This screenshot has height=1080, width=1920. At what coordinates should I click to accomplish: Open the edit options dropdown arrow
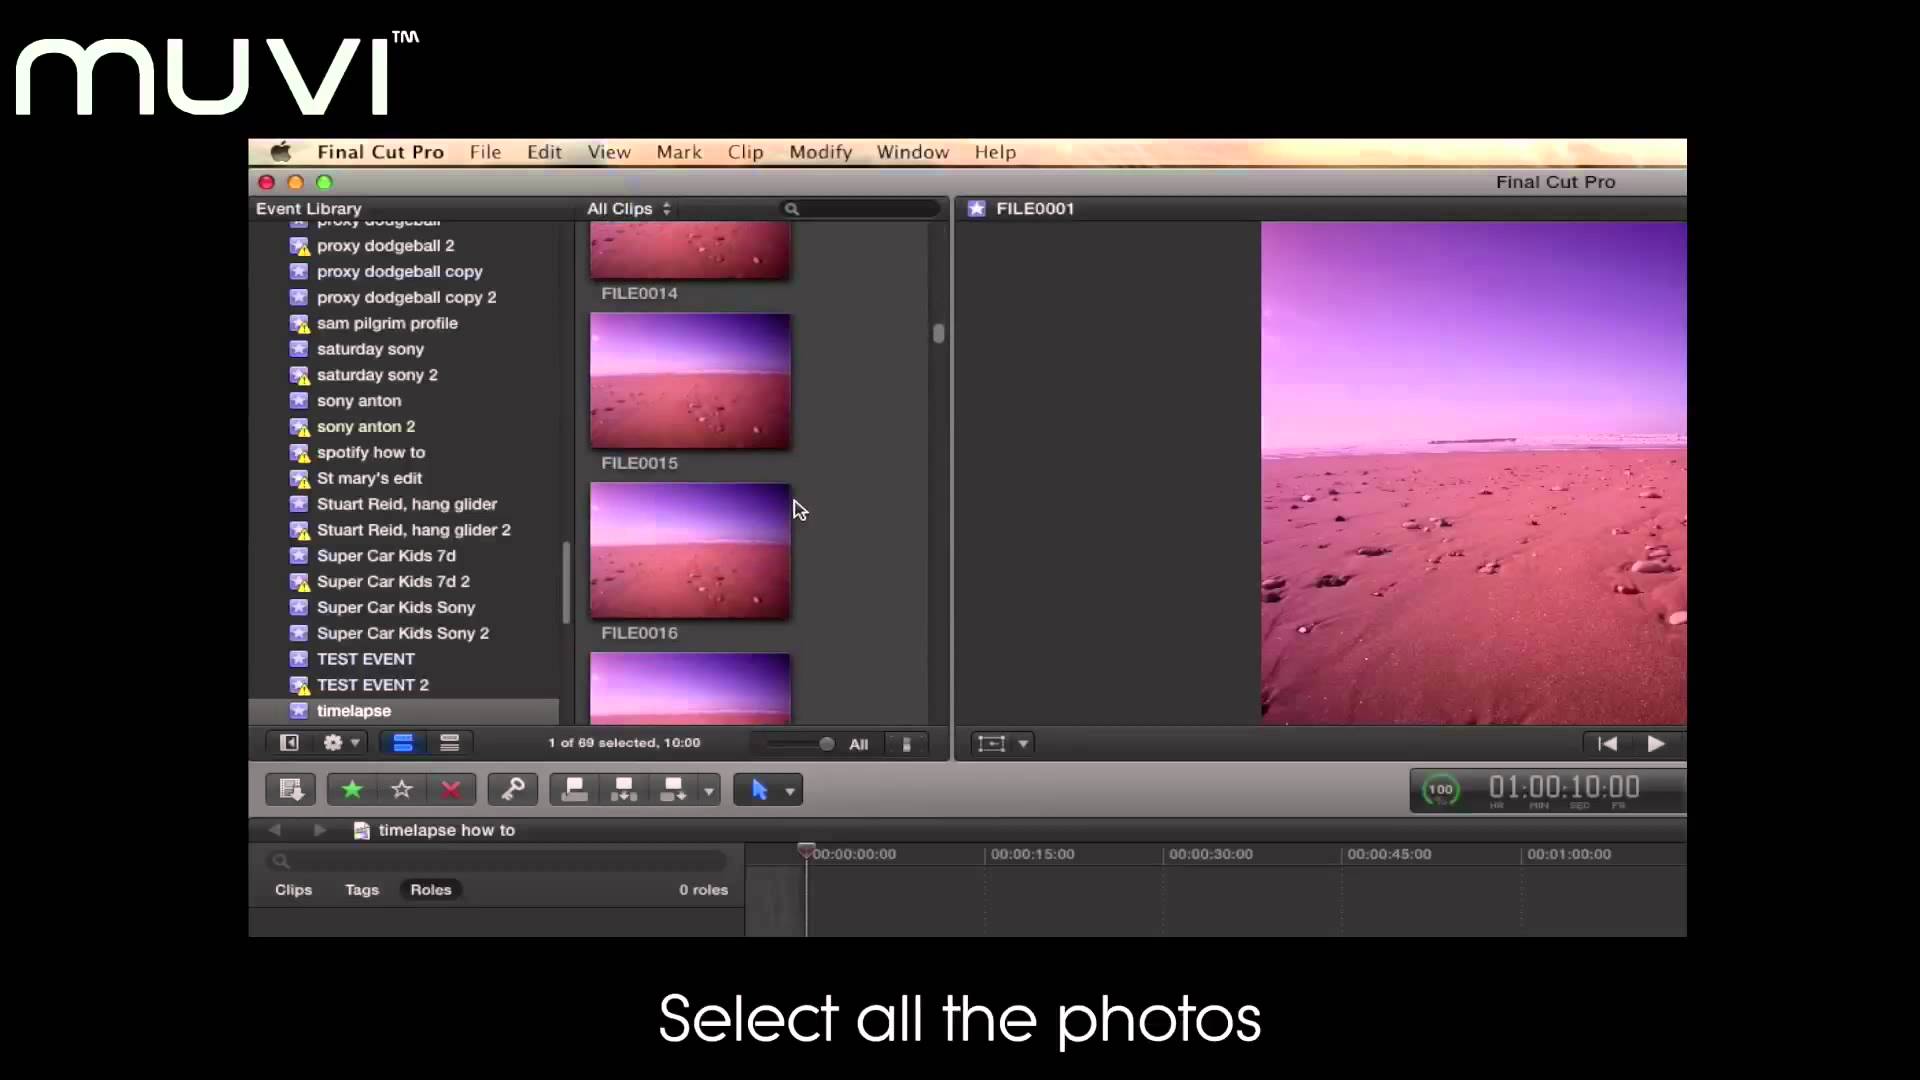click(709, 791)
